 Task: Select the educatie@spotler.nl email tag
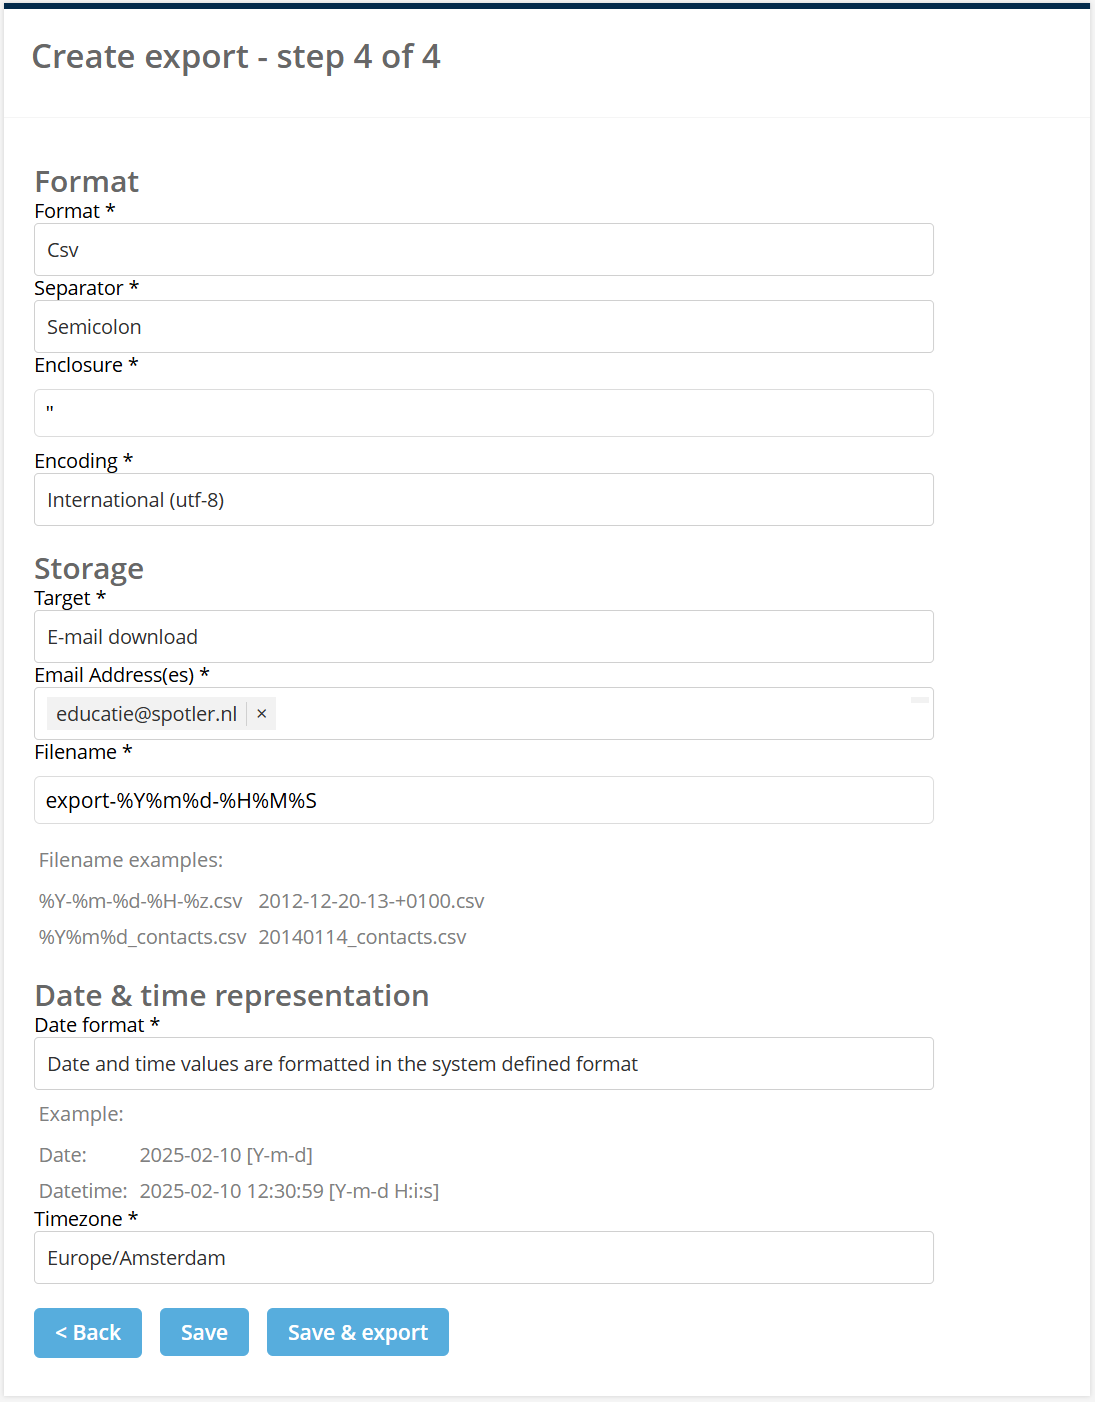147,714
